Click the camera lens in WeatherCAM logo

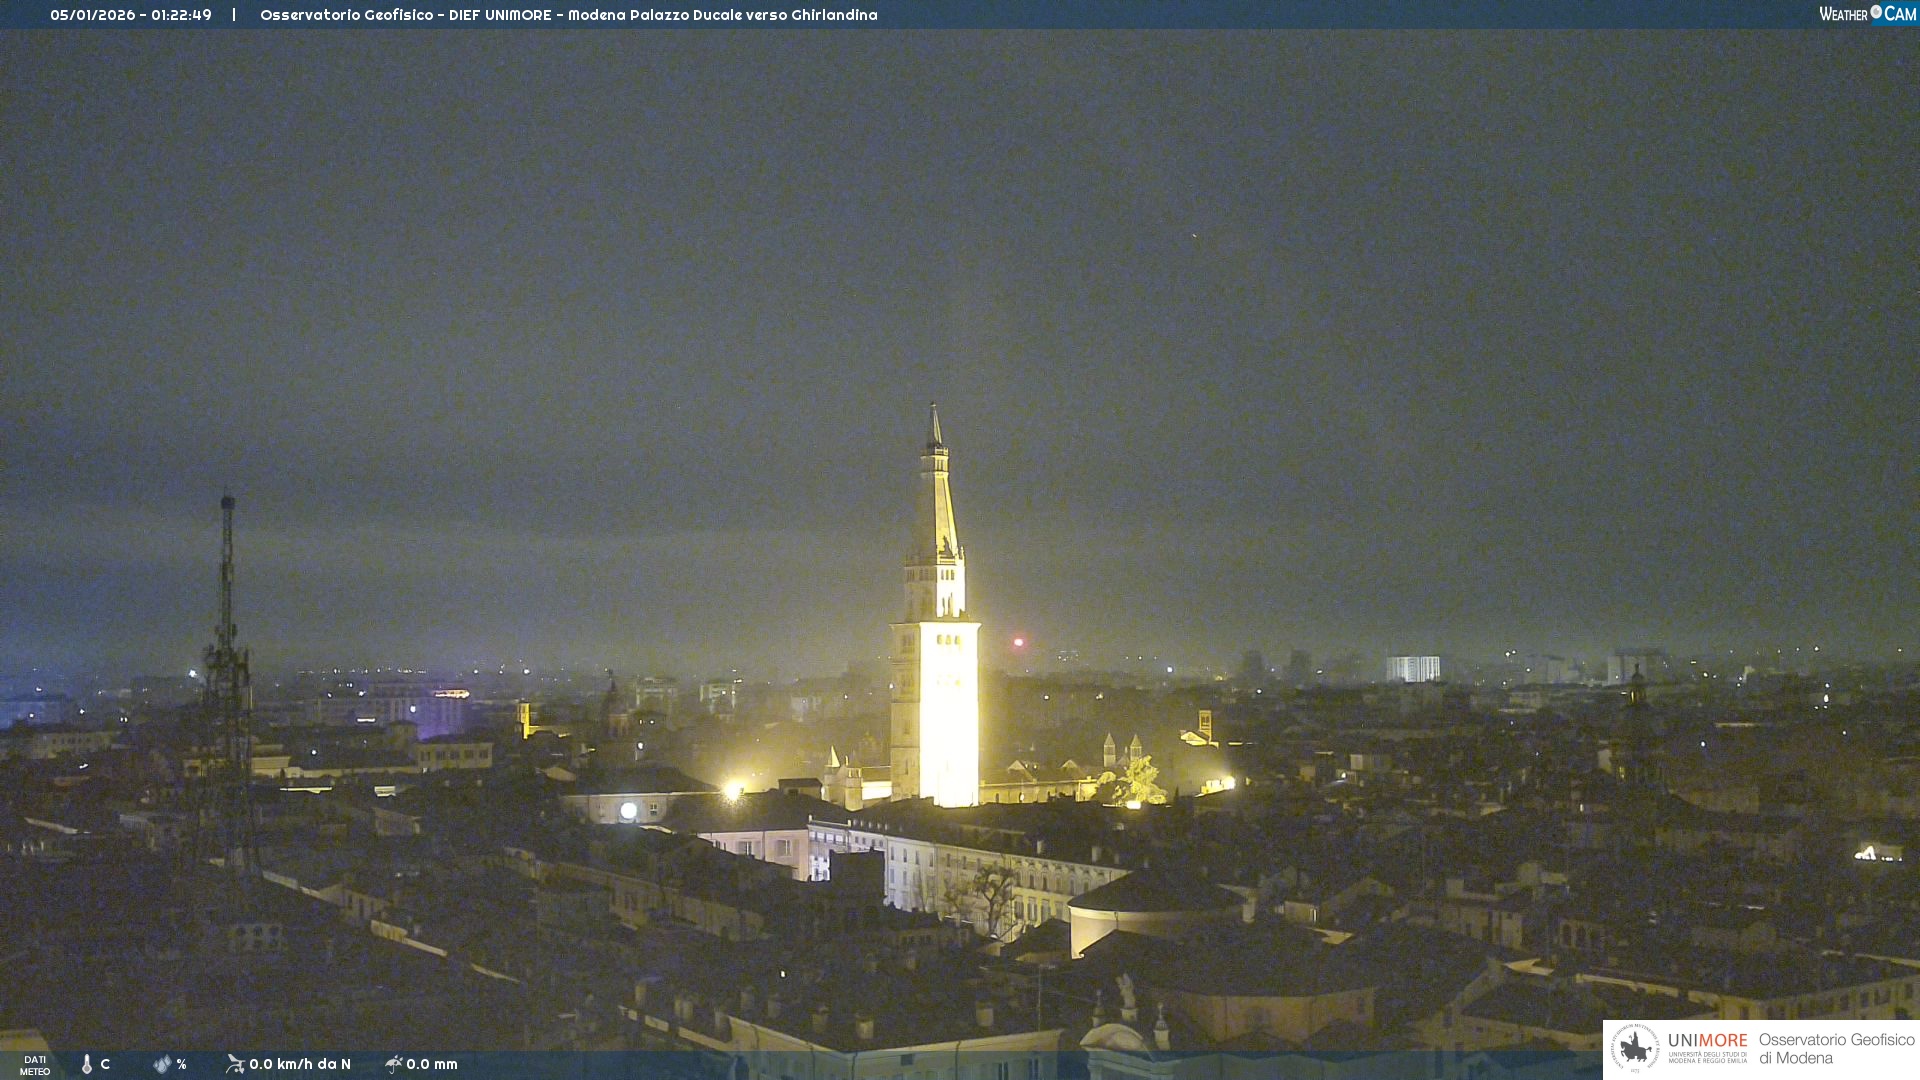(1876, 12)
